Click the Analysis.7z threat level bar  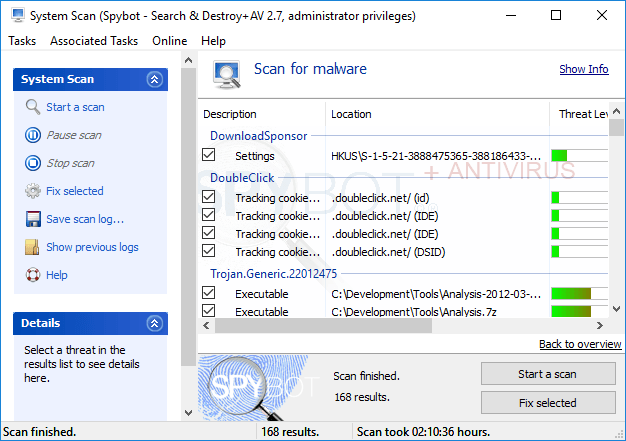[580, 311]
